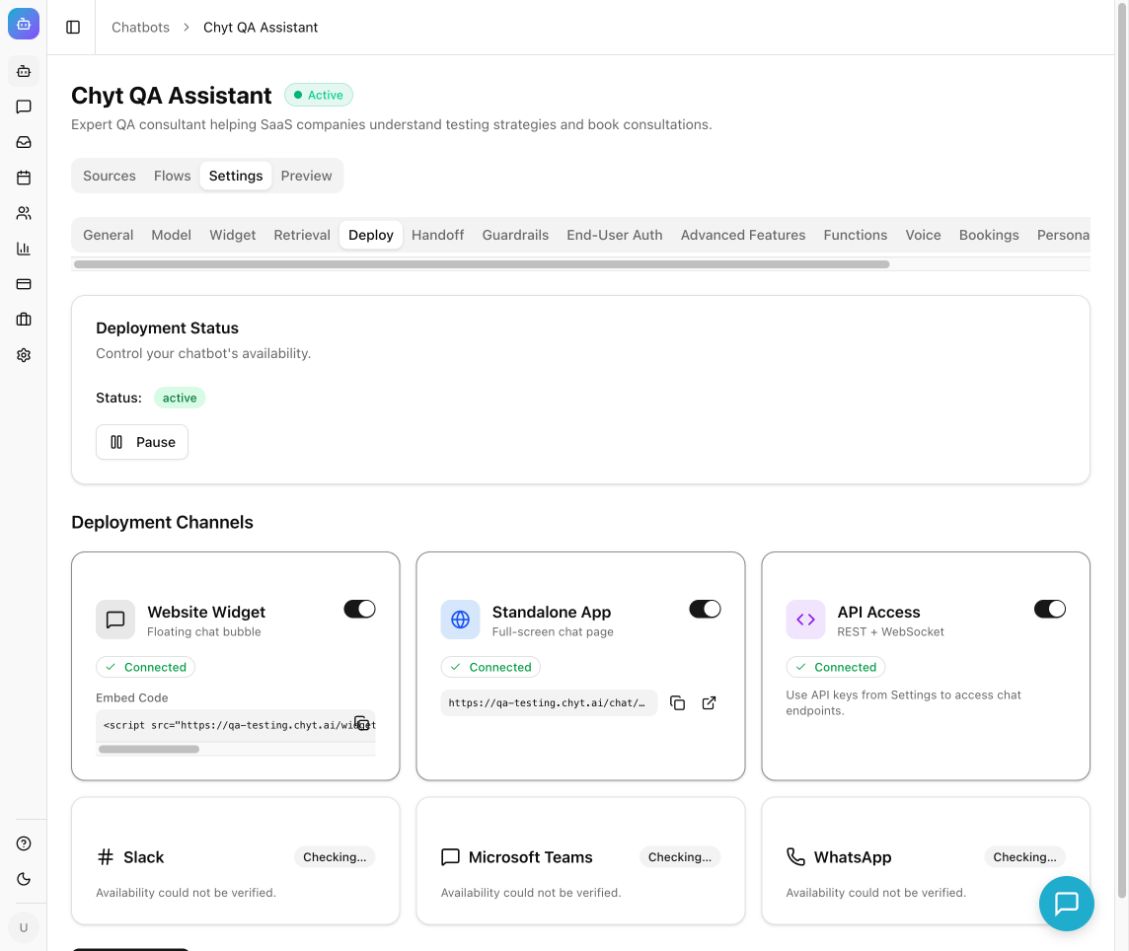
Task: Open the analytics bar chart sidebar icon
Action: pyautogui.click(x=24, y=248)
